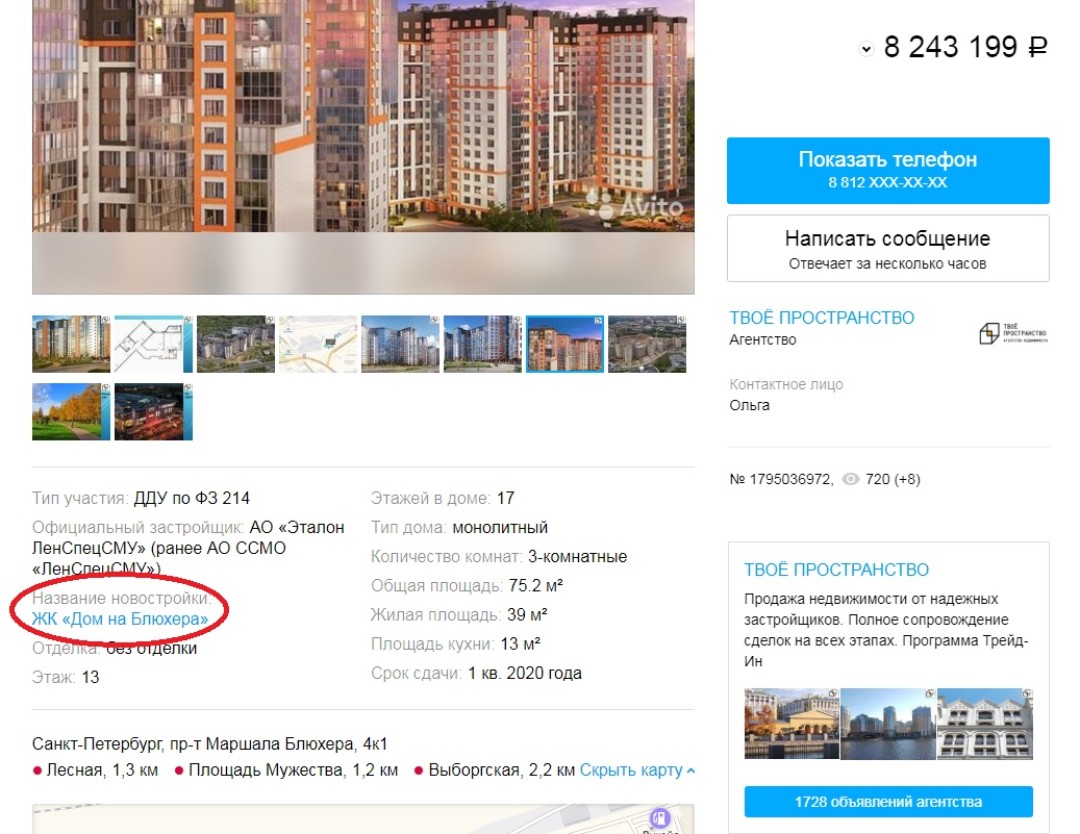The width and height of the screenshot is (1080, 834).
Task: Collapse the map with Скрыть карту
Action: click(637, 770)
